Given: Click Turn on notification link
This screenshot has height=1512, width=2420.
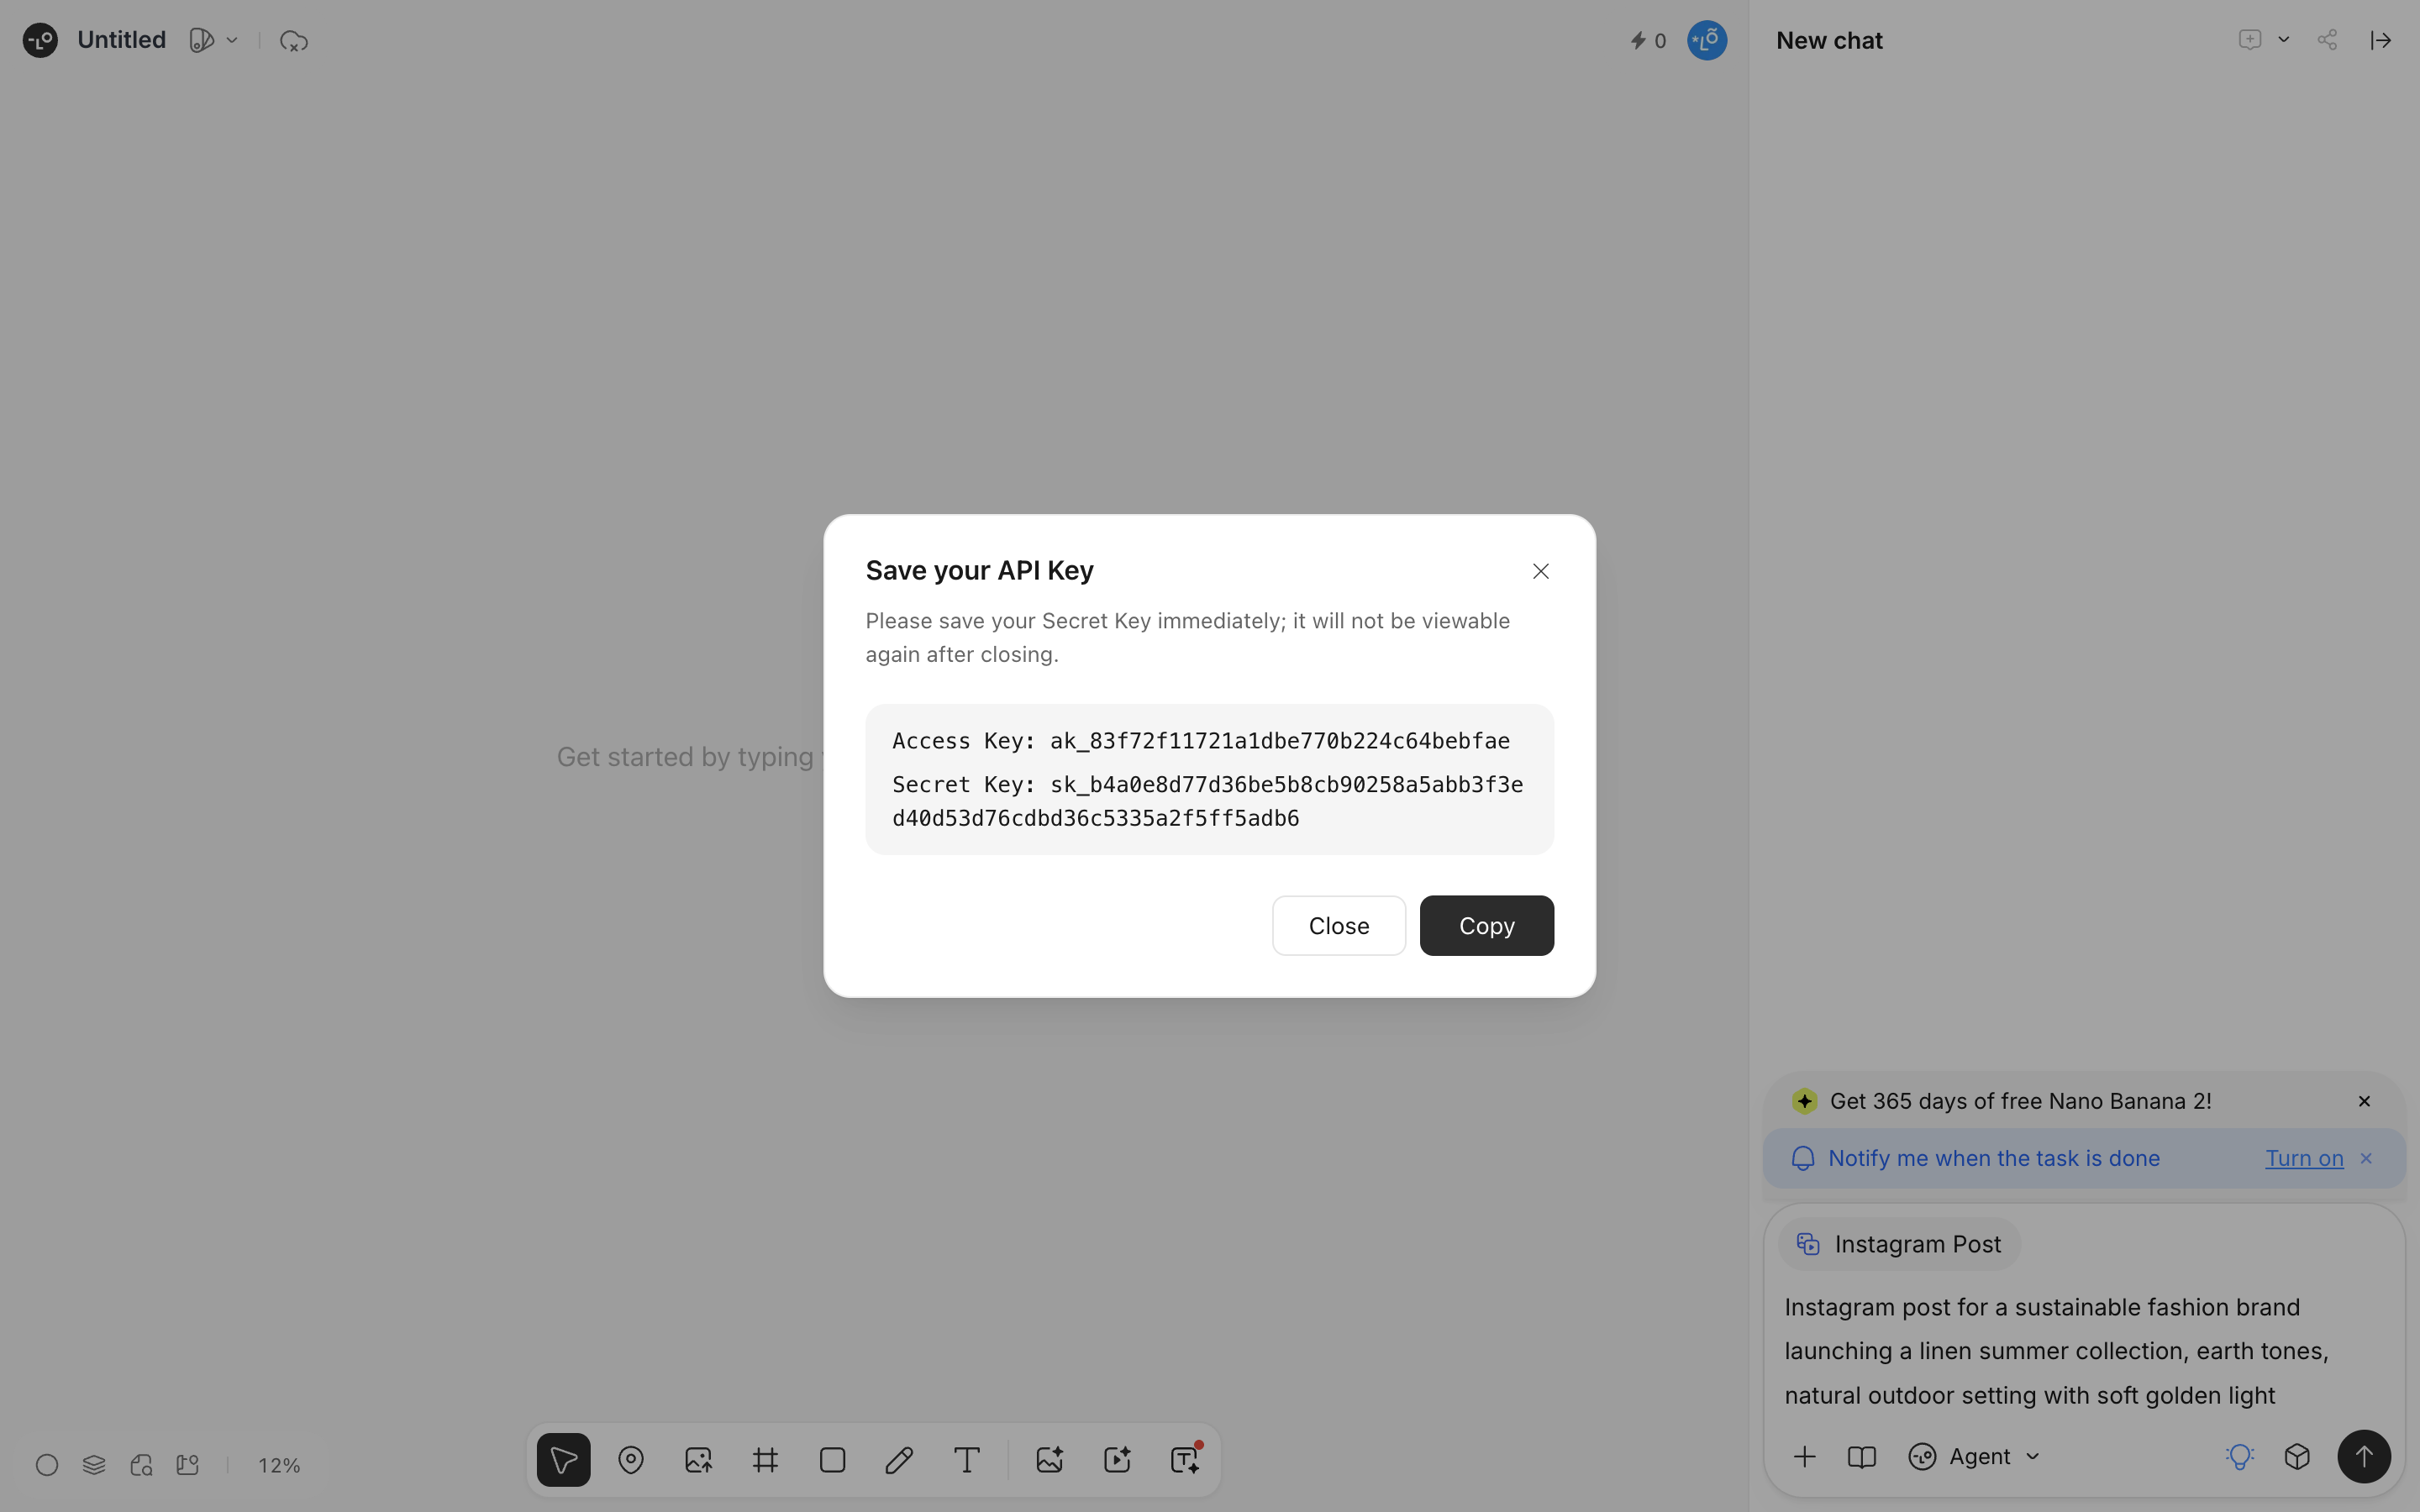Looking at the screenshot, I should click(x=2304, y=1158).
